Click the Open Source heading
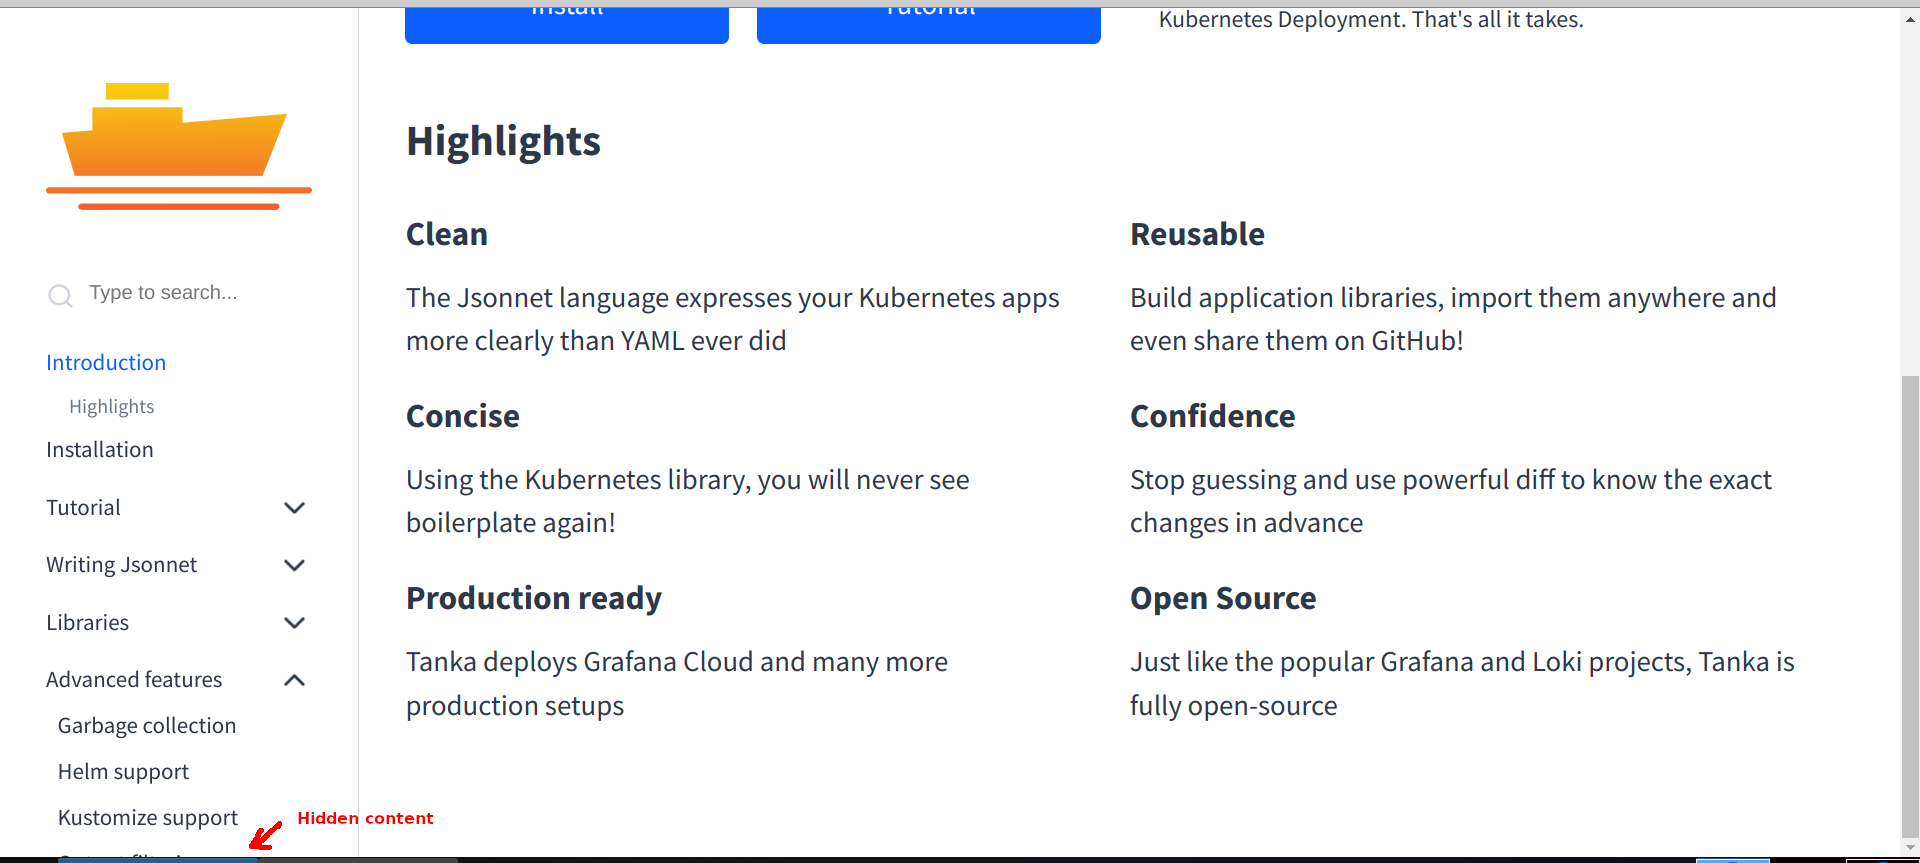 [1223, 598]
